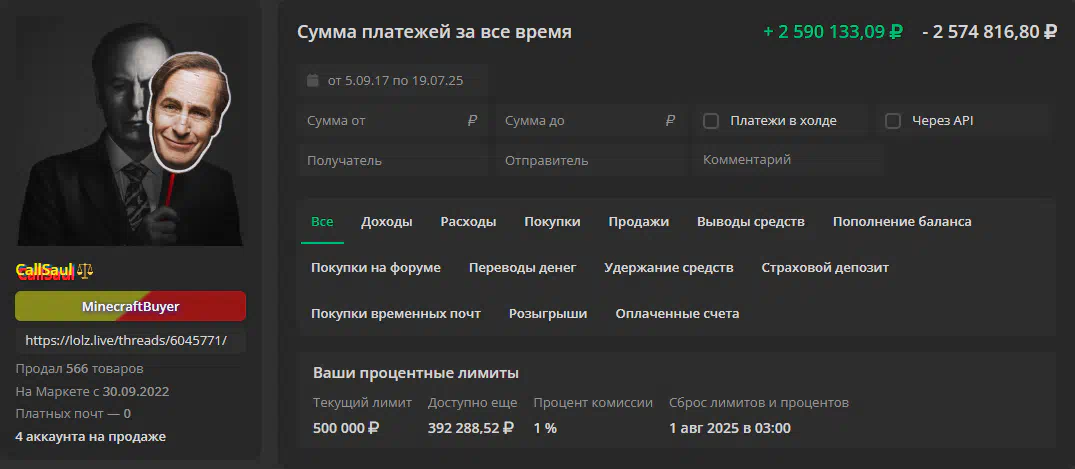Click the profile avatar image

click(x=130, y=132)
